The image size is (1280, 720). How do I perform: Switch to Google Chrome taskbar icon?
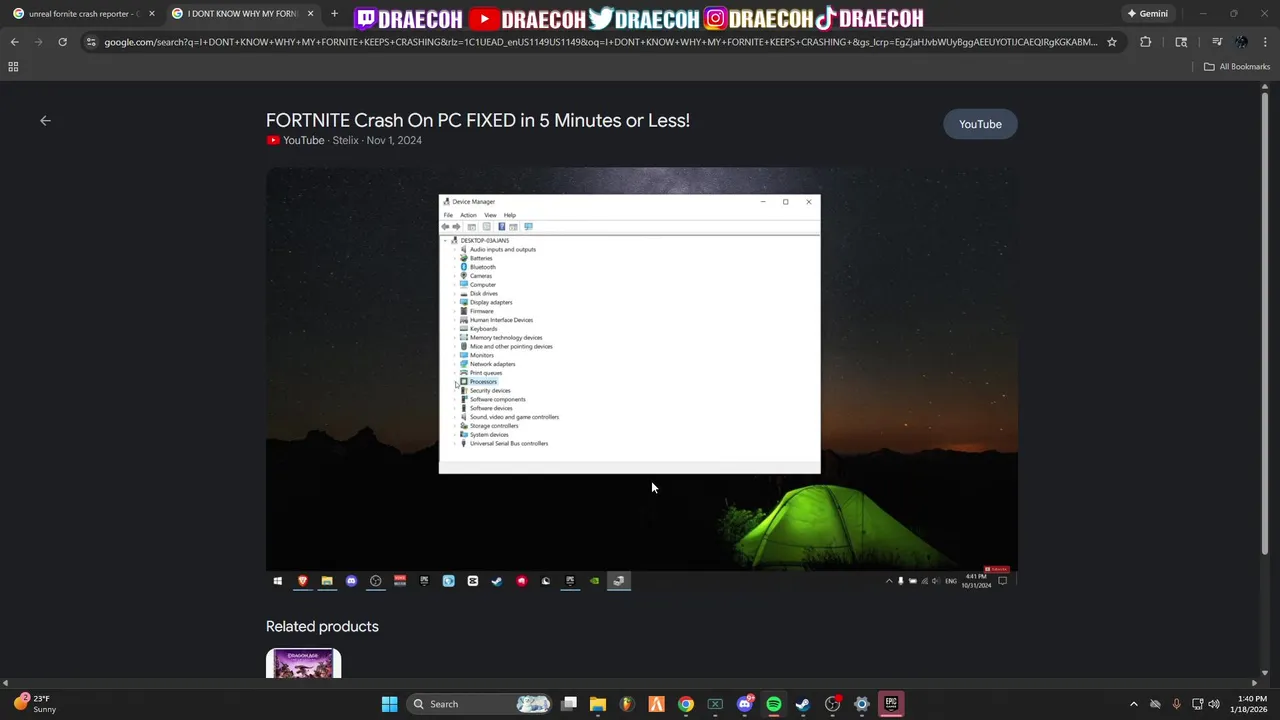click(x=686, y=704)
